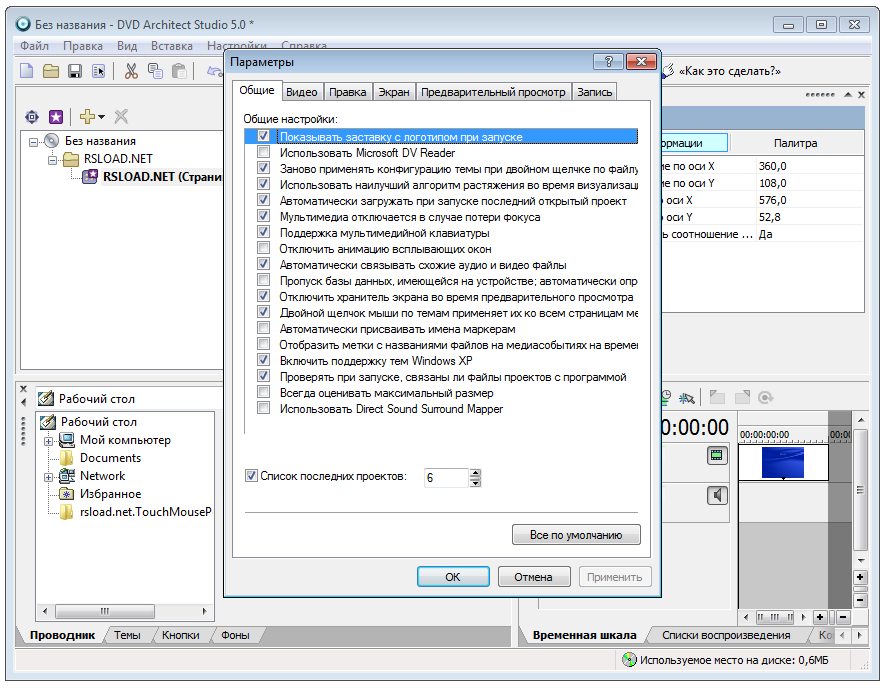Click the explorer horizontal scrollbar thumb
Image resolution: width=892 pixels, height=692 pixels.
[105, 611]
